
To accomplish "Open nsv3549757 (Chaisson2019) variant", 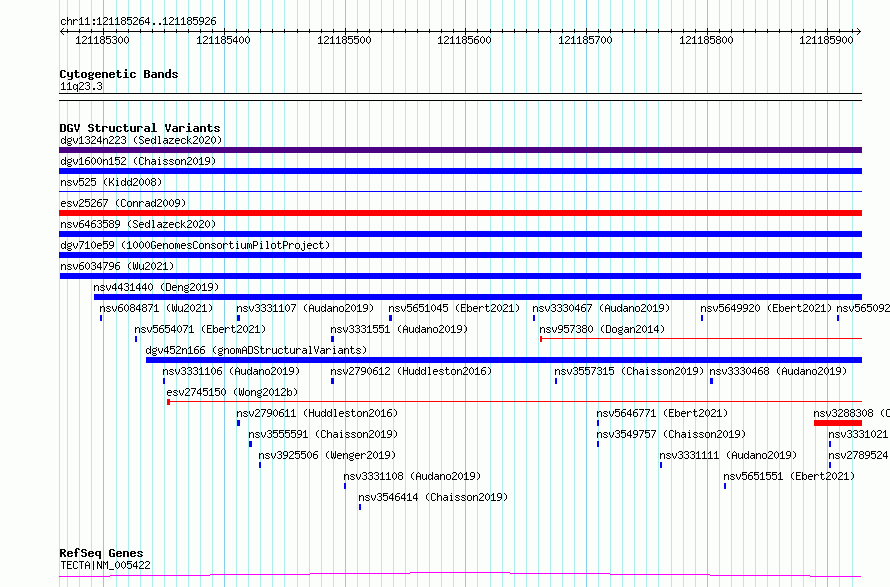I will pos(671,434).
